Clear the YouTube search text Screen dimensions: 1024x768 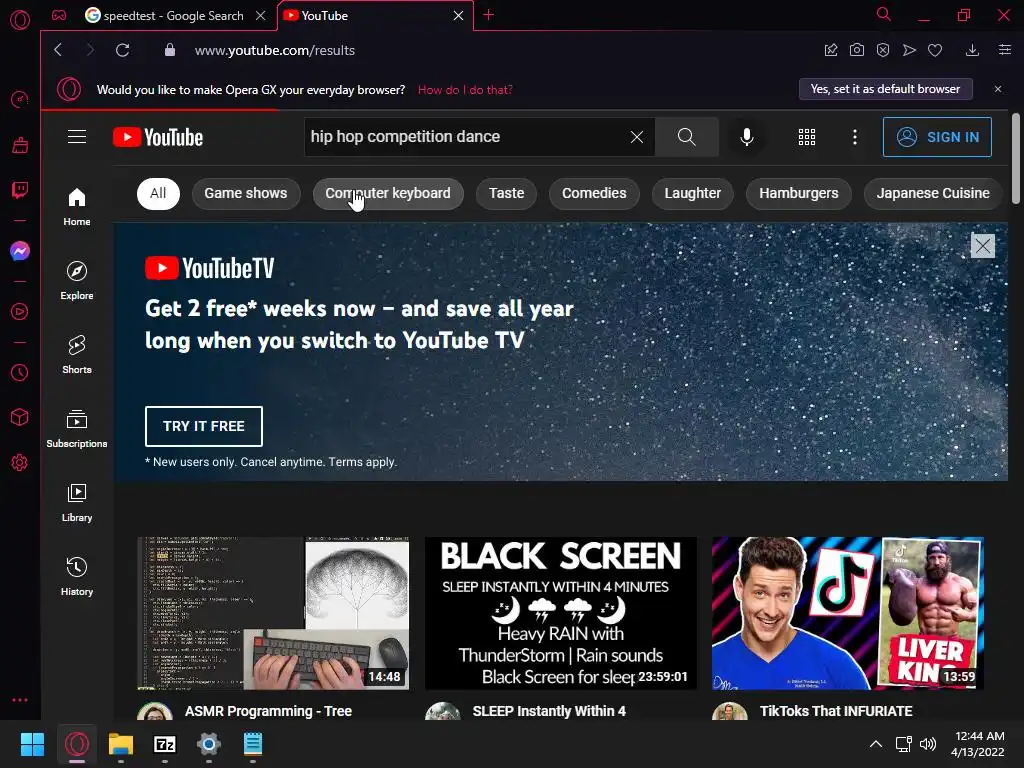coord(637,136)
